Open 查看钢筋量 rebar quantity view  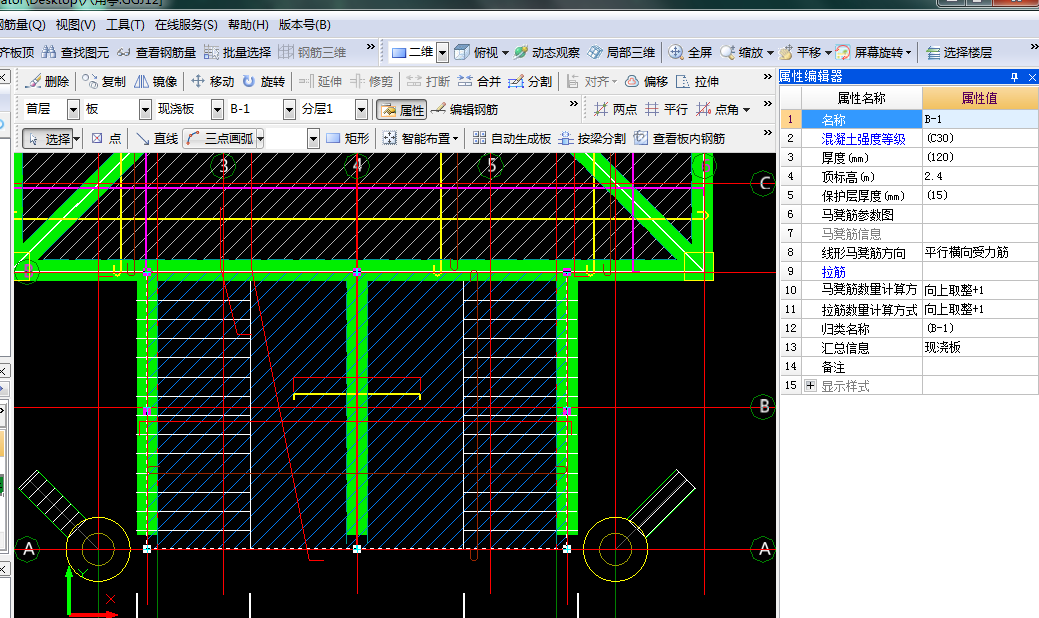pyautogui.click(x=156, y=52)
